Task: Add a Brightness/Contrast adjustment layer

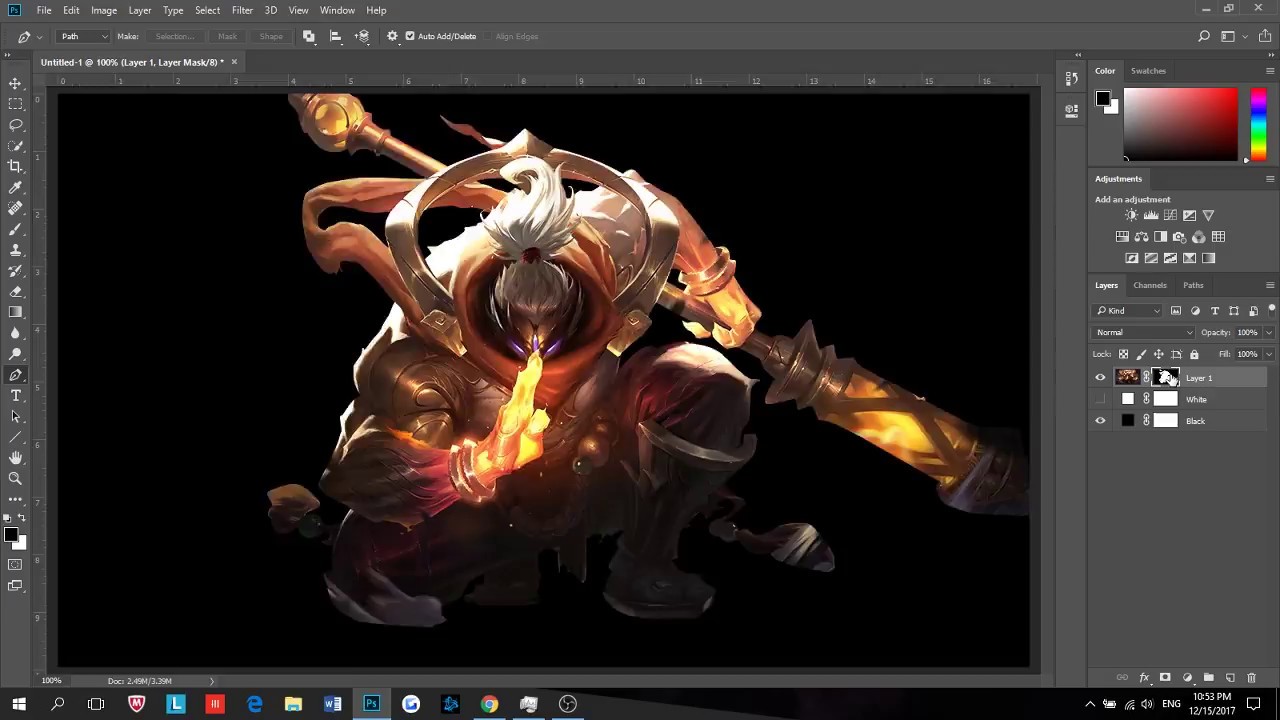Action: [x=1132, y=215]
